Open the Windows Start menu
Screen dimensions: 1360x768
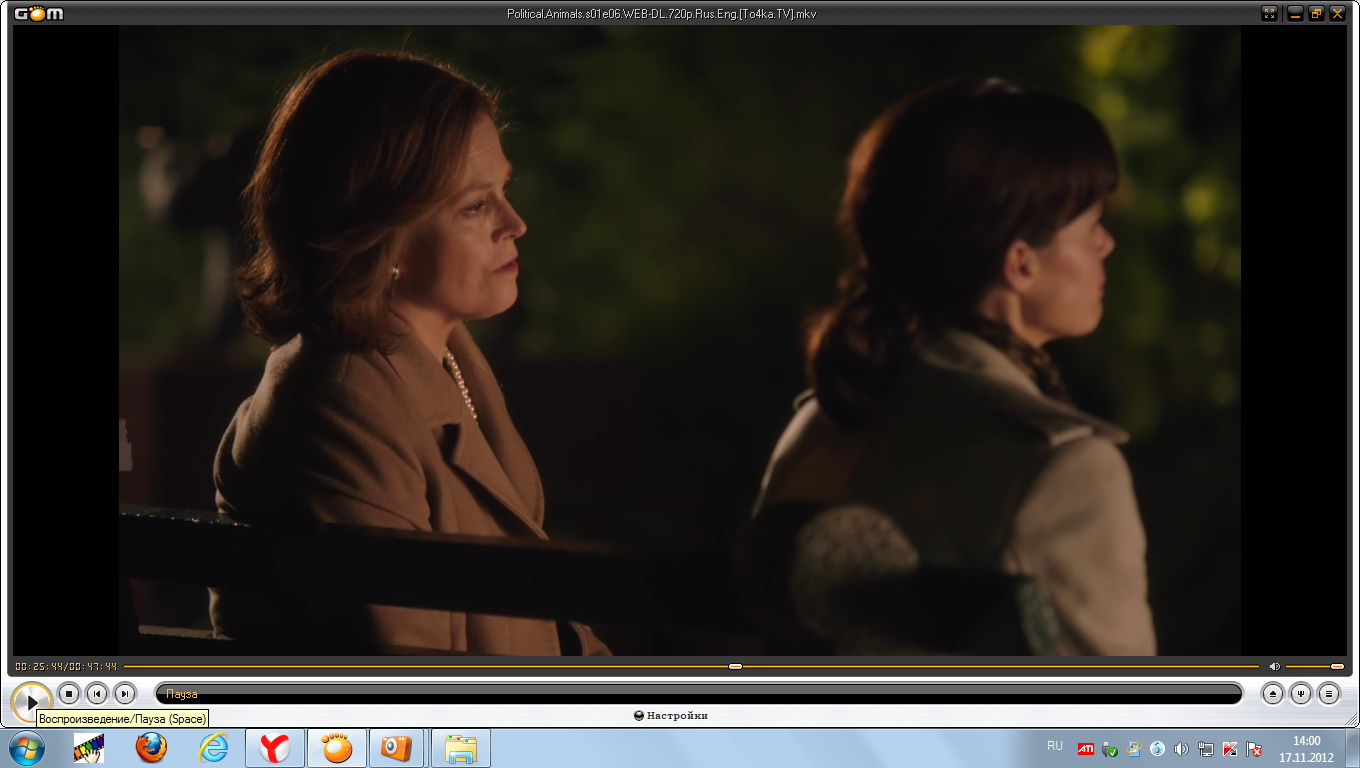tap(26, 747)
